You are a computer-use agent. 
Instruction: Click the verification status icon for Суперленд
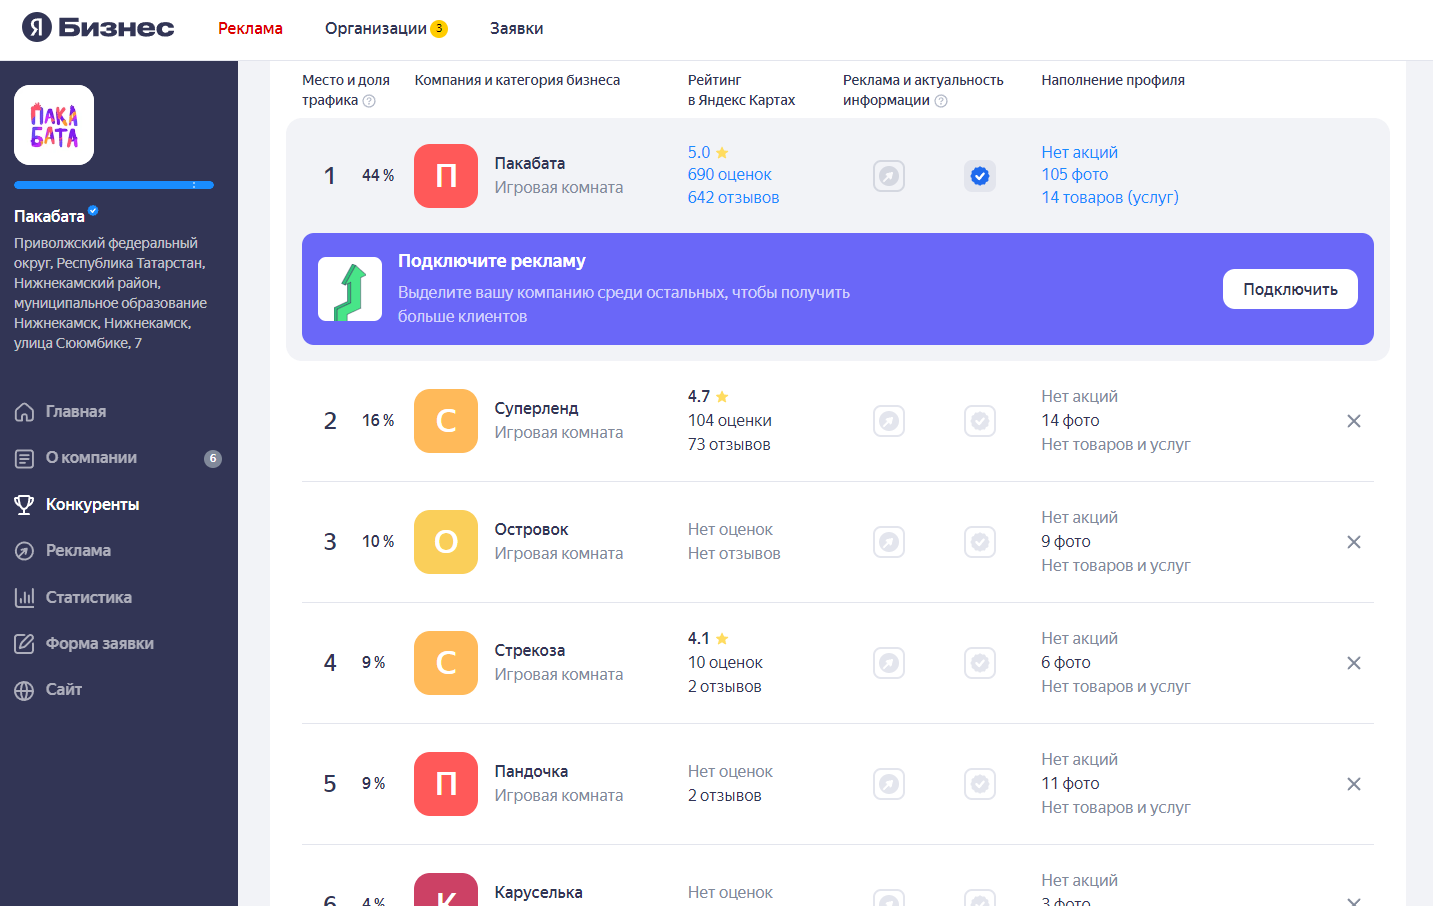[x=980, y=421]
